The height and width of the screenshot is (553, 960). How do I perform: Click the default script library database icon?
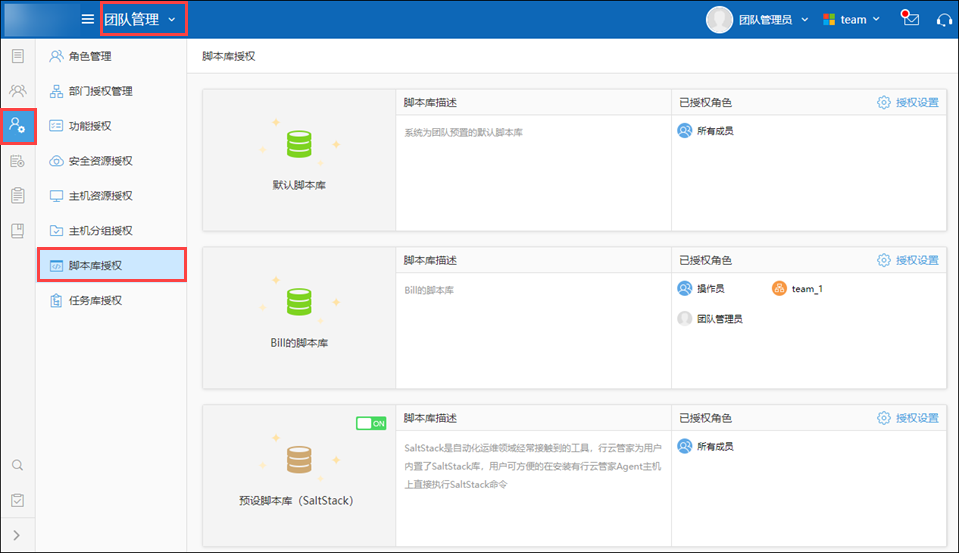(x=299, y=146)
